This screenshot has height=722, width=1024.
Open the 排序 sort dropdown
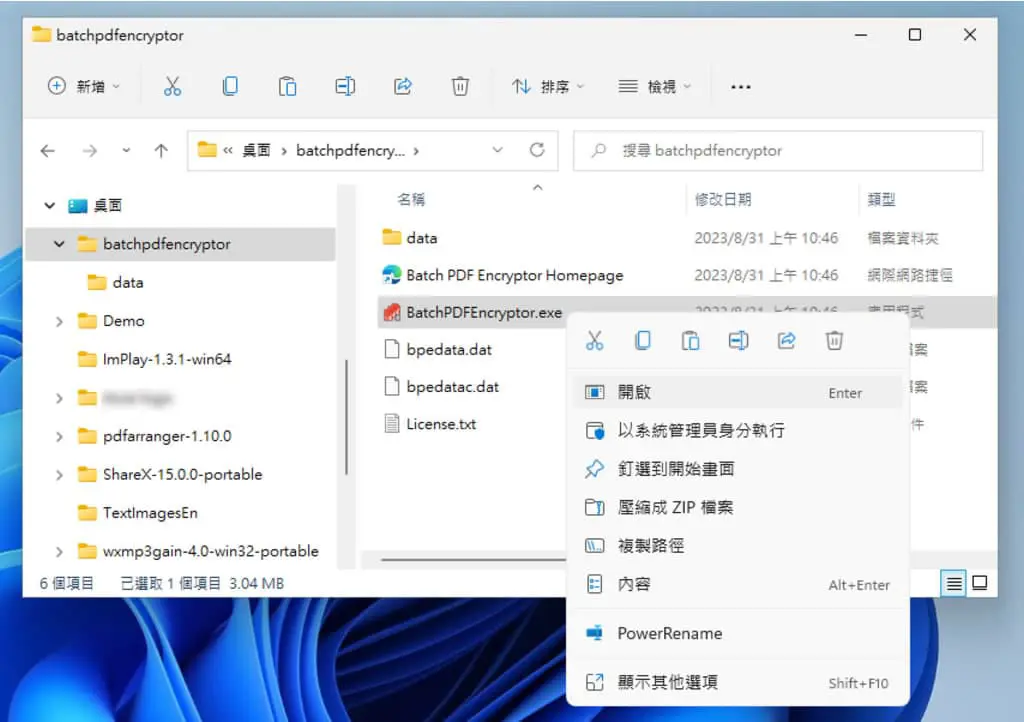click(x=547, y=87)
